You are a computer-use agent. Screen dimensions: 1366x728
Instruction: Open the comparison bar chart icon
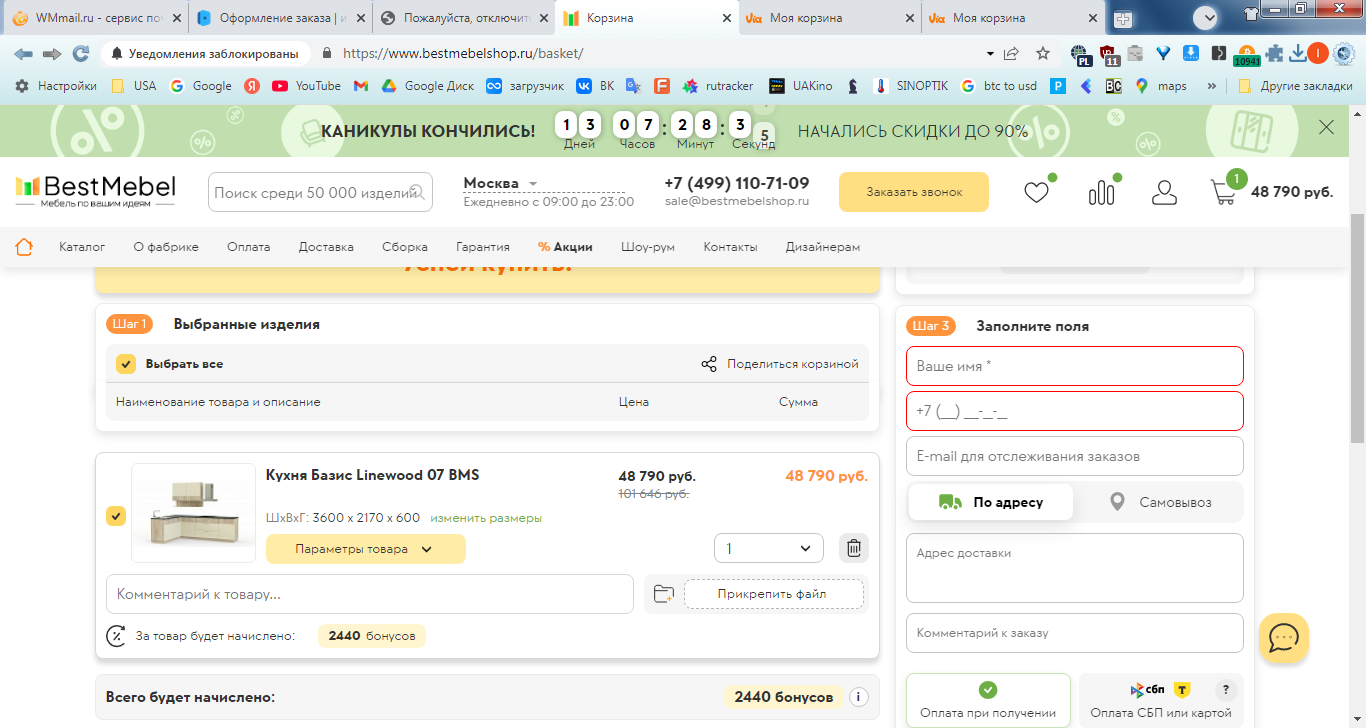1101,192
